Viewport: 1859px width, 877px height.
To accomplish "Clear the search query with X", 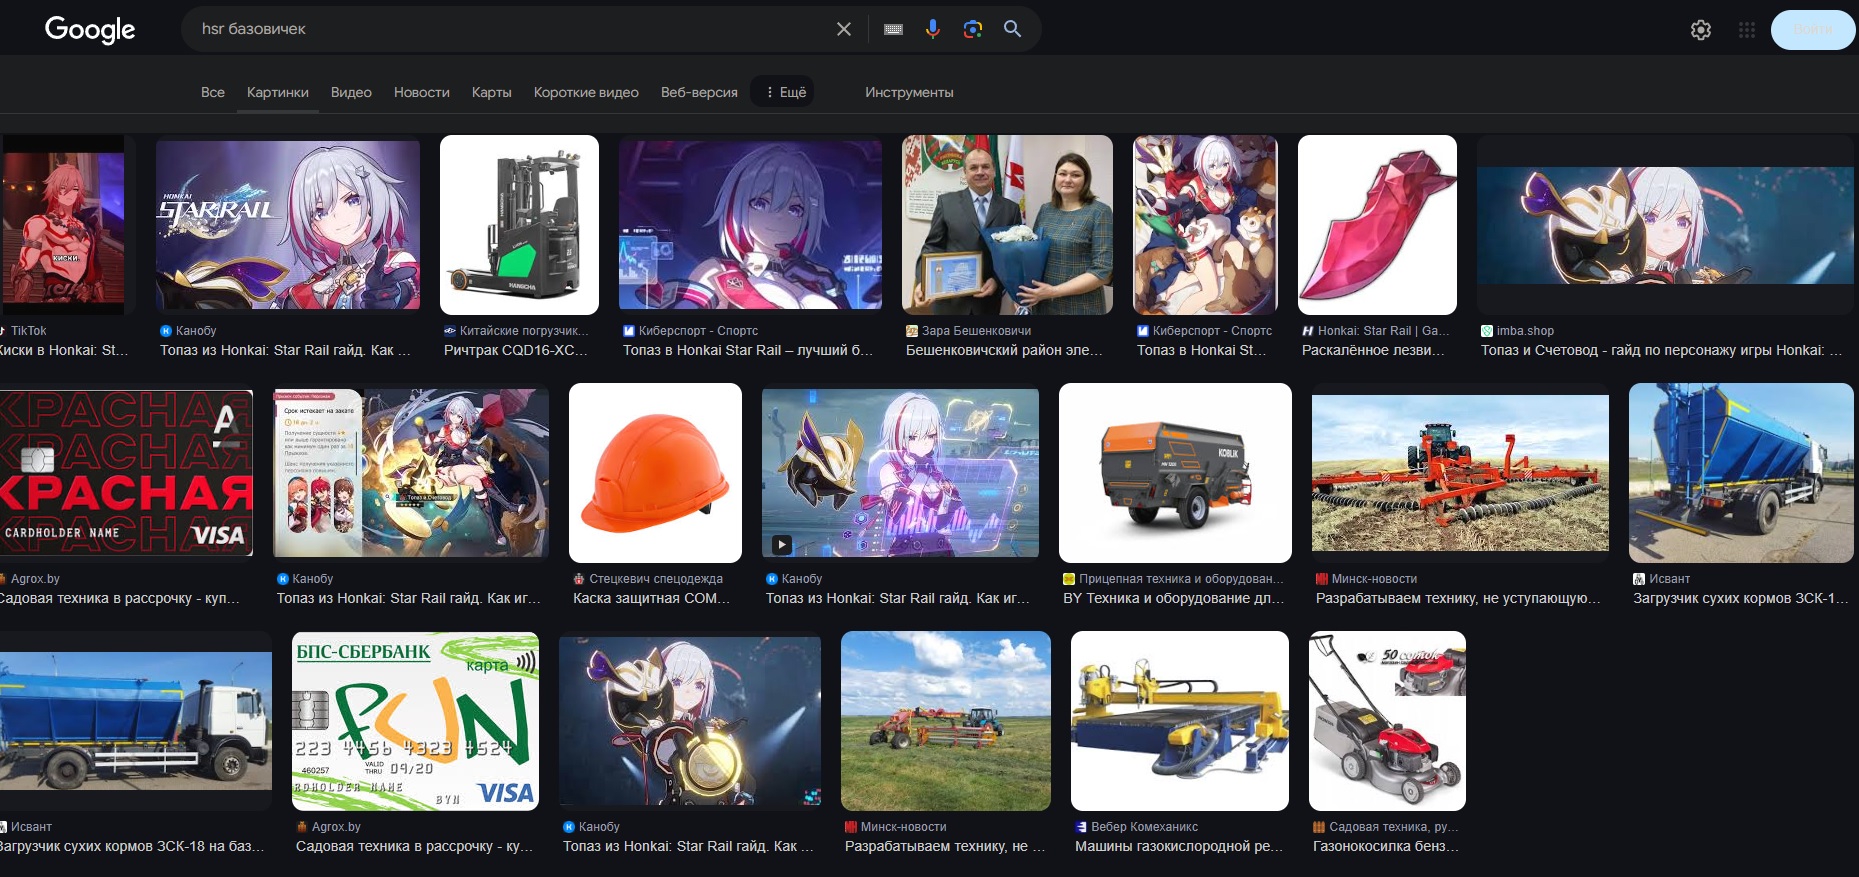I will click(x=844, y=29).
